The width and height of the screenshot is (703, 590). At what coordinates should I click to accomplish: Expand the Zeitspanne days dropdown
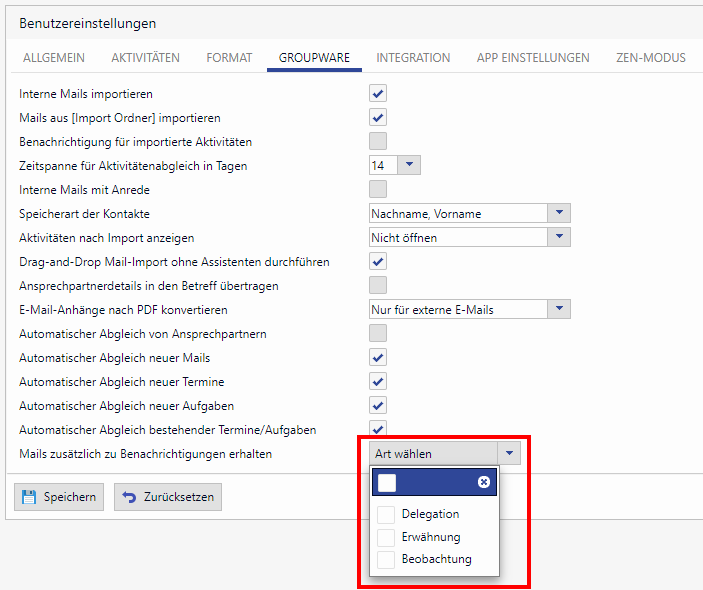tap(411, 165)
